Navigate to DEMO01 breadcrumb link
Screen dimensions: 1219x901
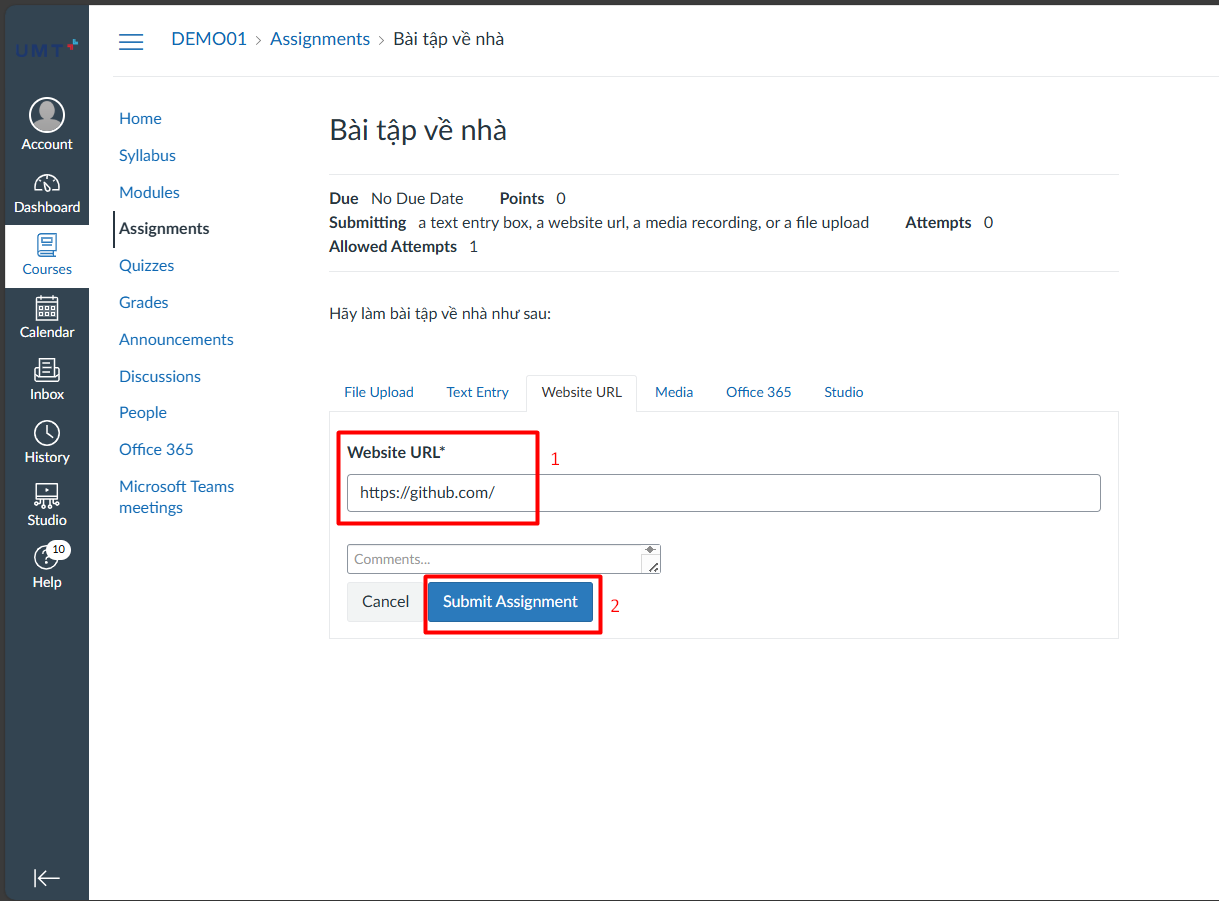click(209, 39)
